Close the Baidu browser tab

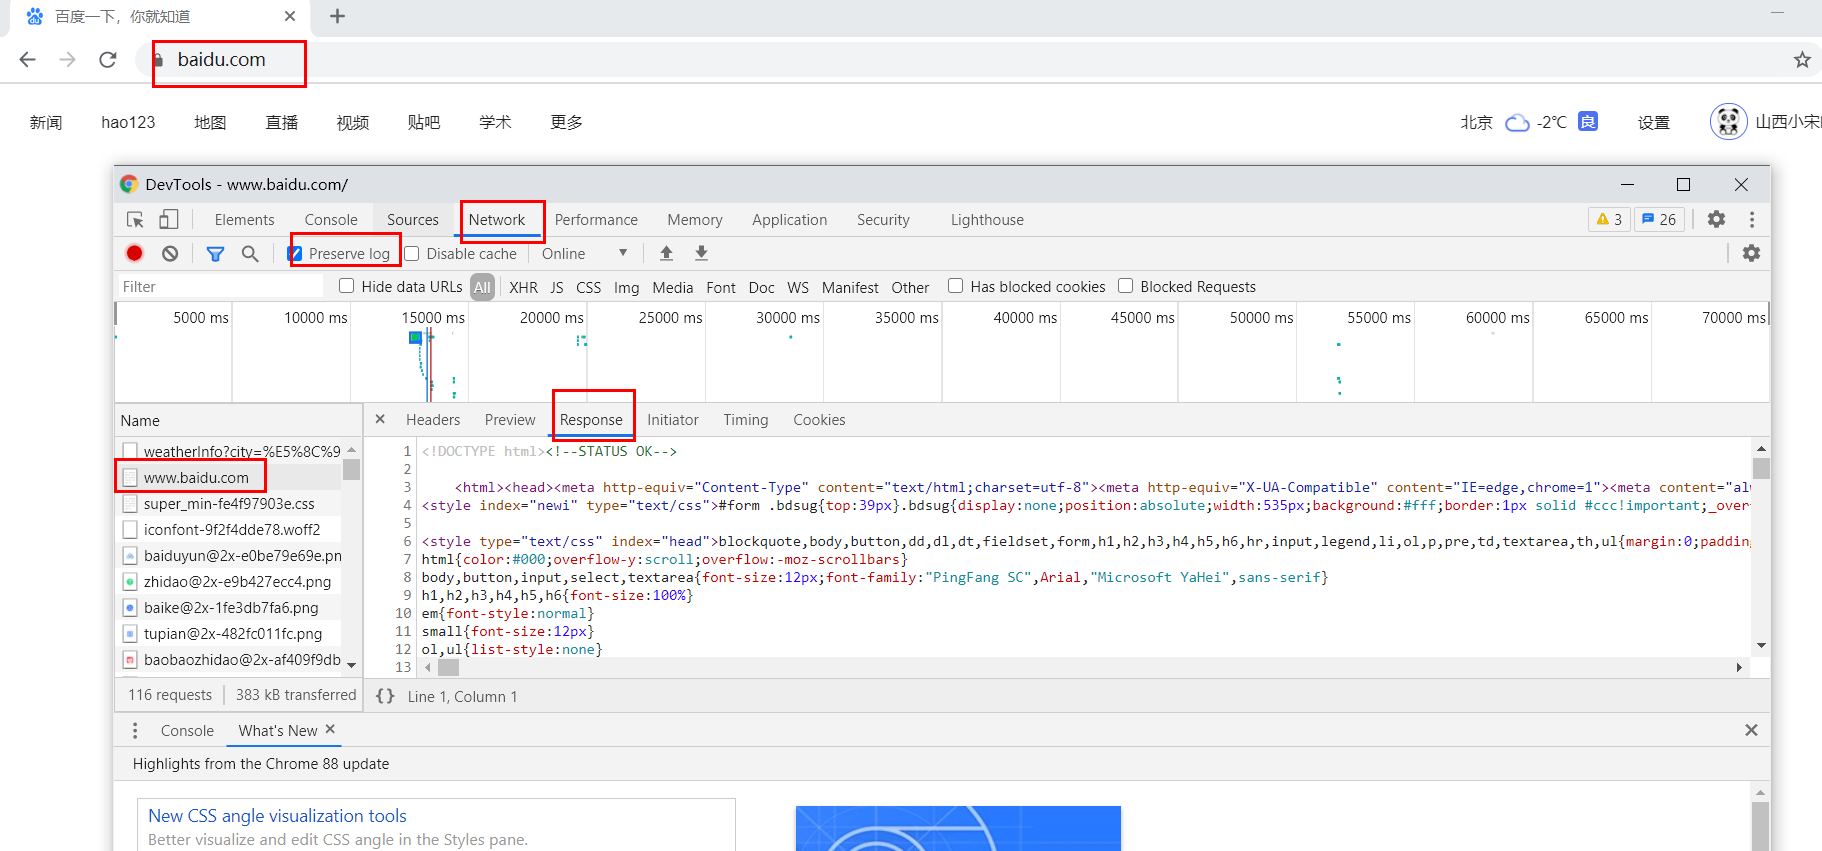pos(290,16)
